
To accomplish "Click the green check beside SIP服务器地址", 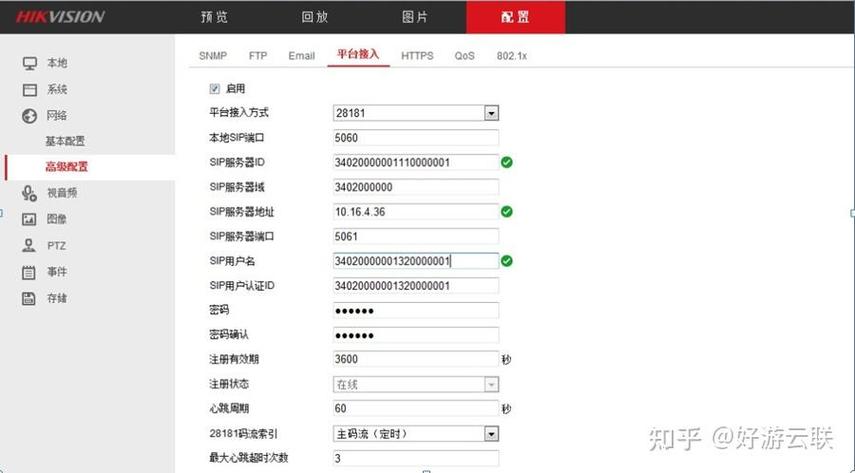I will [507, 212].
